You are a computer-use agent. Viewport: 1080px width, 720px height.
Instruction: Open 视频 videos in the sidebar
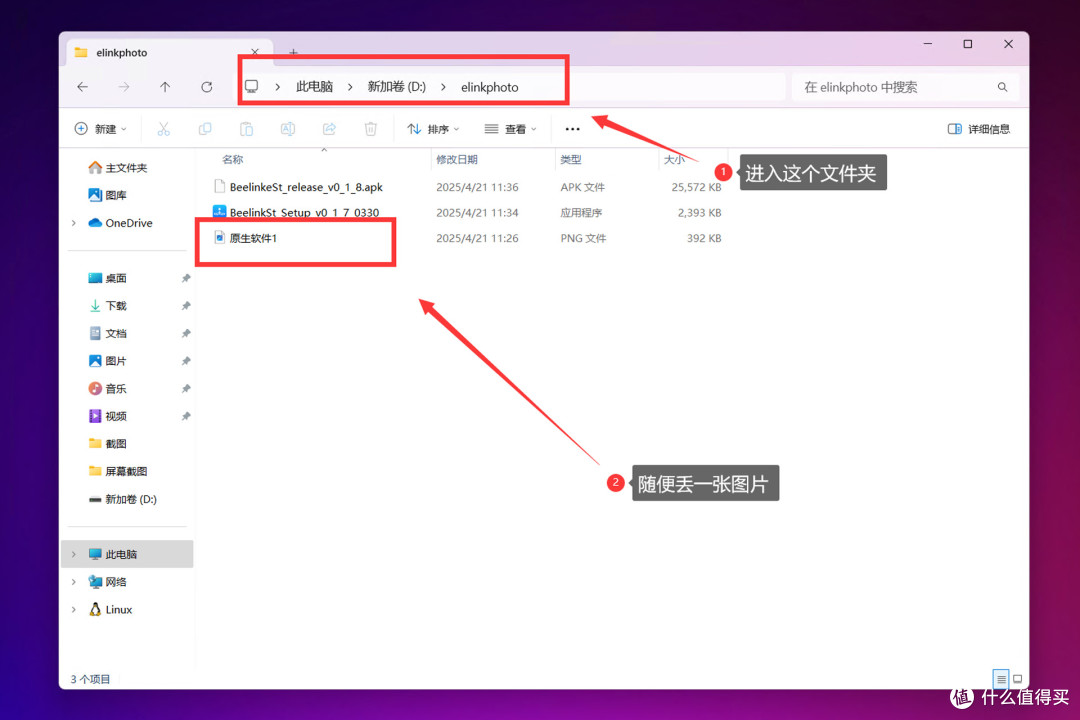click(116, 416)
